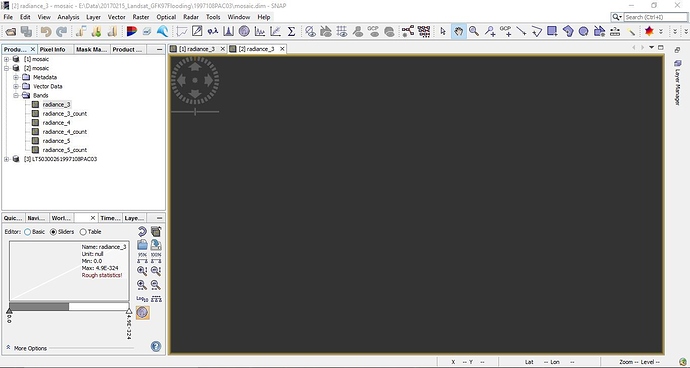The height and width of the screenshot is (368, 690).
Task: Switch to the Pixel Info tab
Action: pos(52,49)
